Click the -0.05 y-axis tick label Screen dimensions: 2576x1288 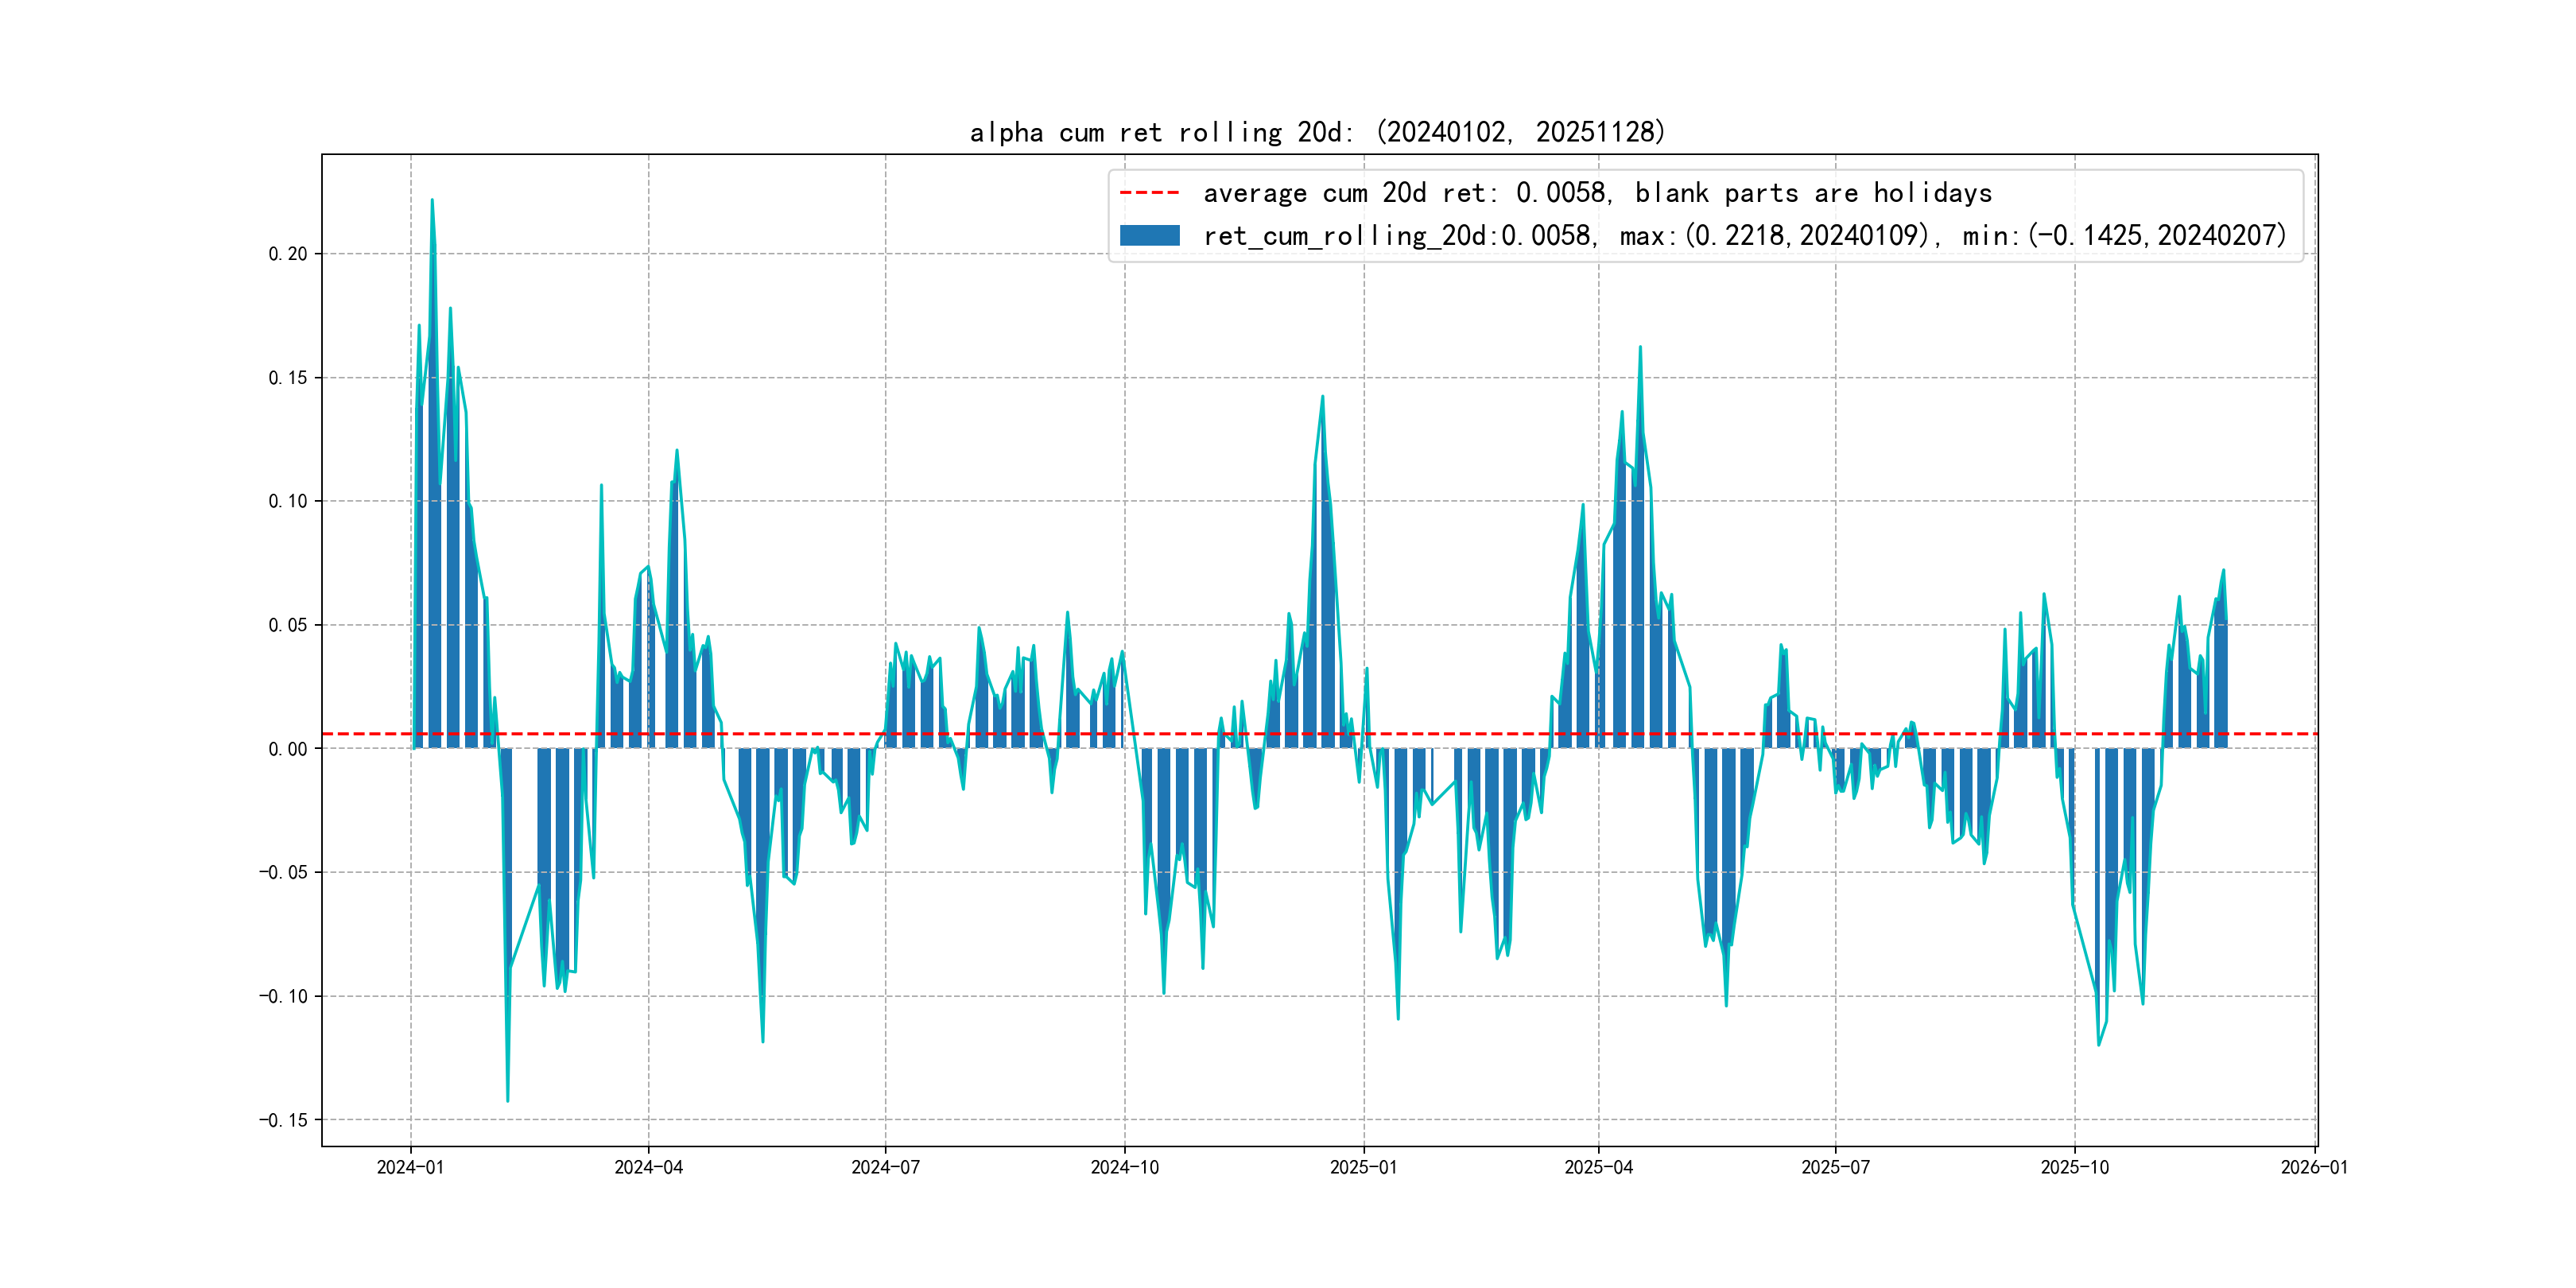[x=283, y=872]
